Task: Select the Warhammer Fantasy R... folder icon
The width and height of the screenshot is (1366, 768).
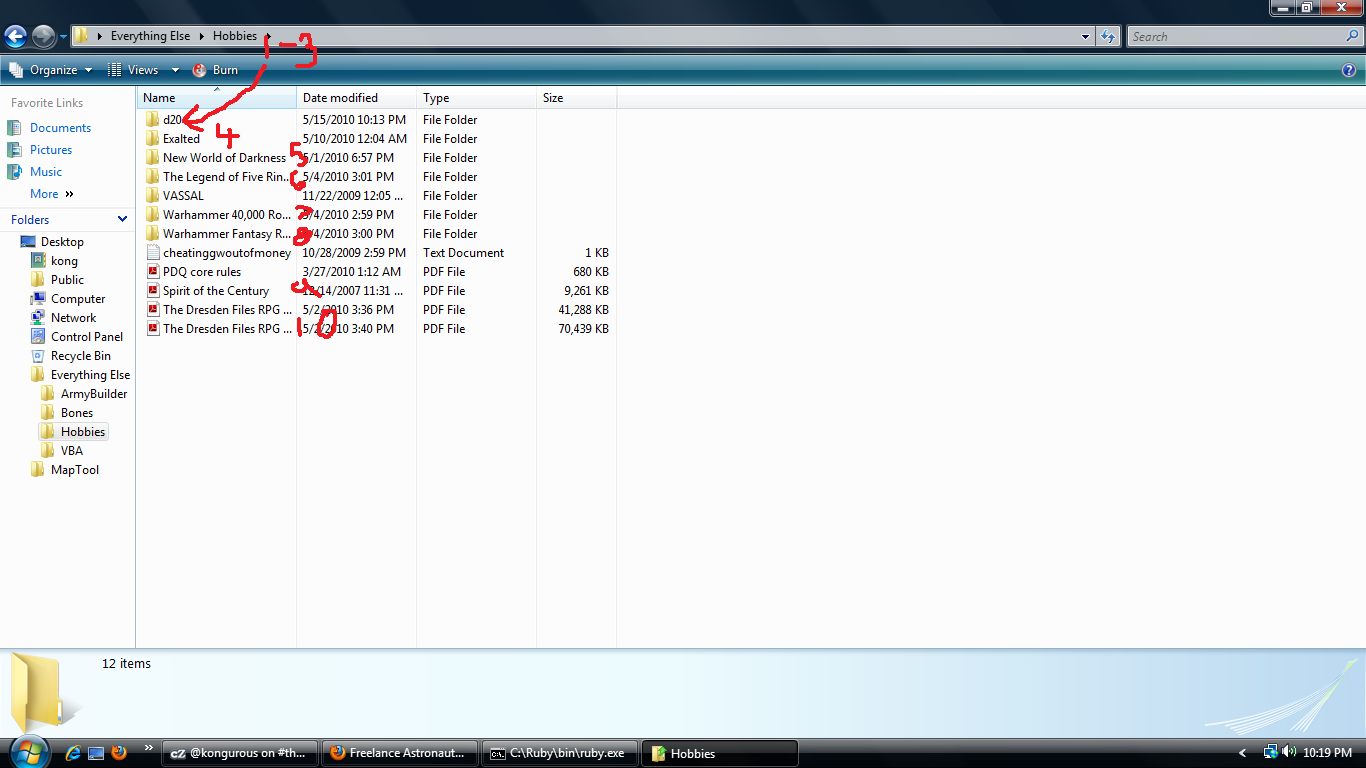Action: (152, 234)
